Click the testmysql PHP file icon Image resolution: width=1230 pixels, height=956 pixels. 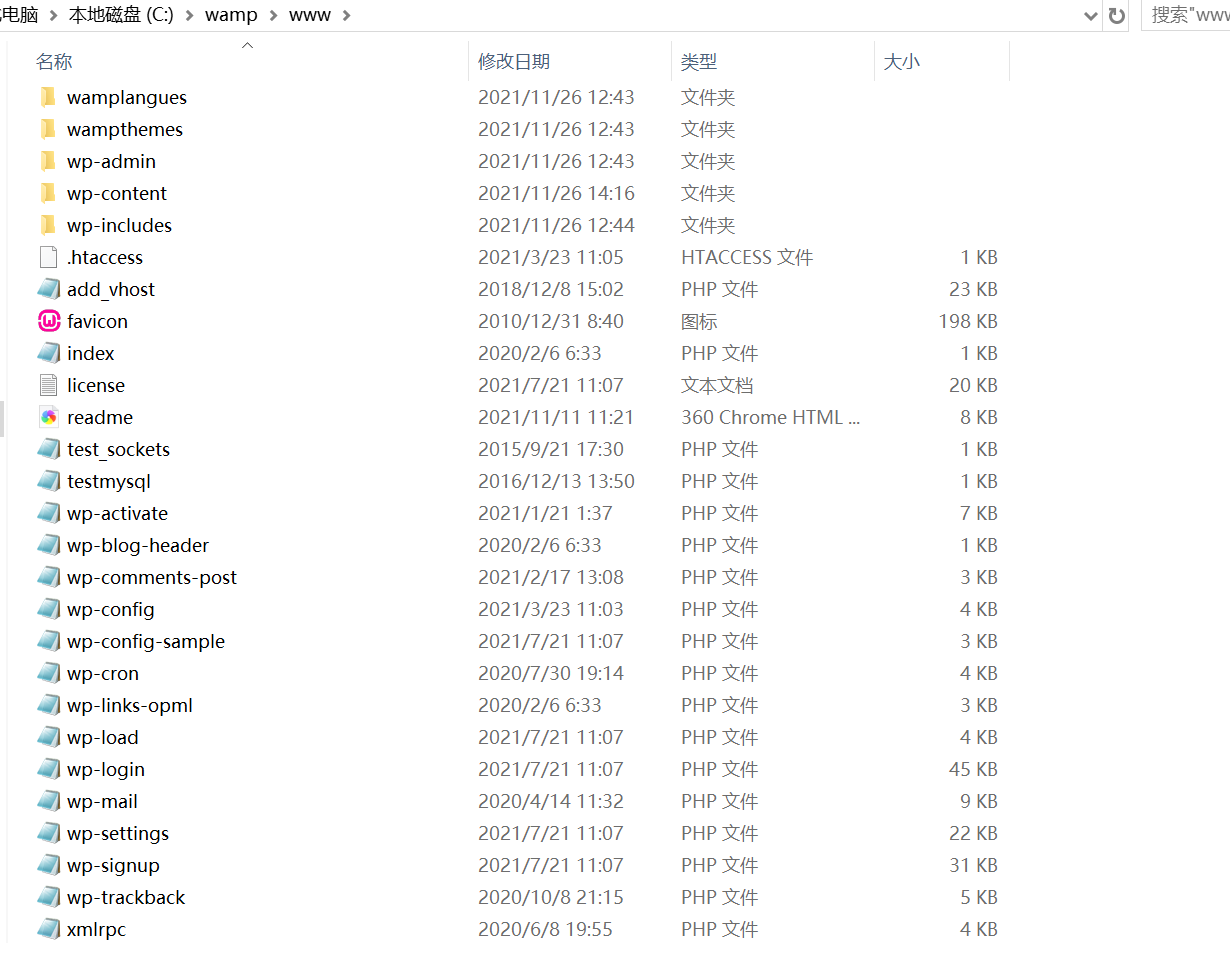[x=49, y=481]
